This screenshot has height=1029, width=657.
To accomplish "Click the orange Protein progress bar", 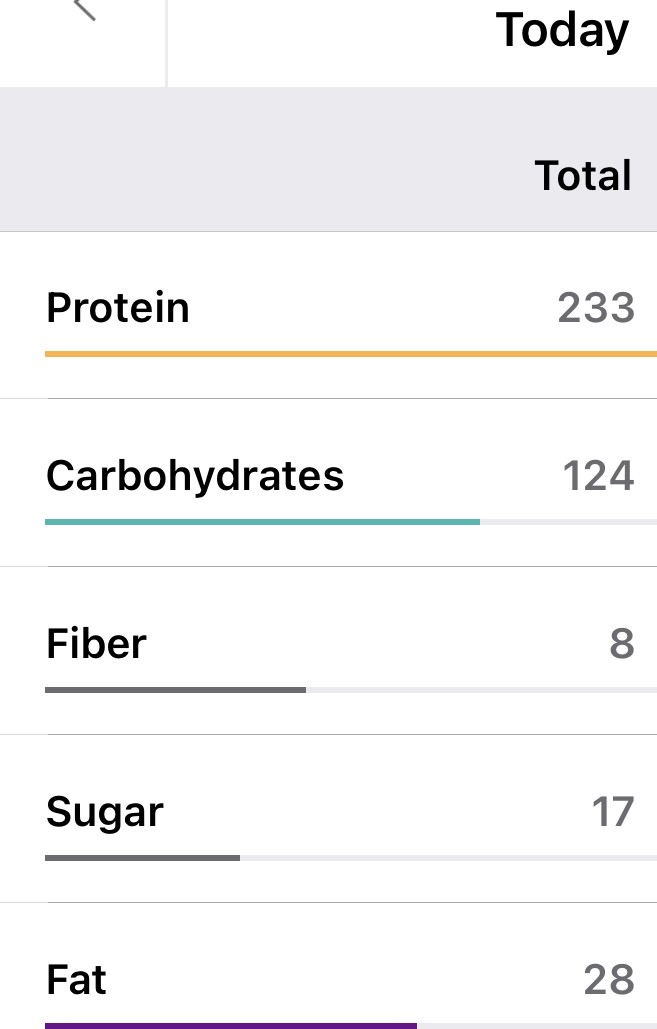I will point(350,354).
